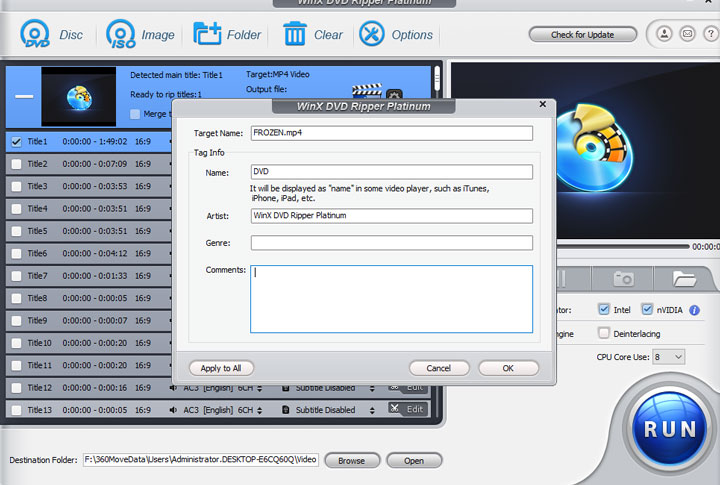Click the 'Target:MP4 Video' text

pyautogui.click(x=278, y=74)
